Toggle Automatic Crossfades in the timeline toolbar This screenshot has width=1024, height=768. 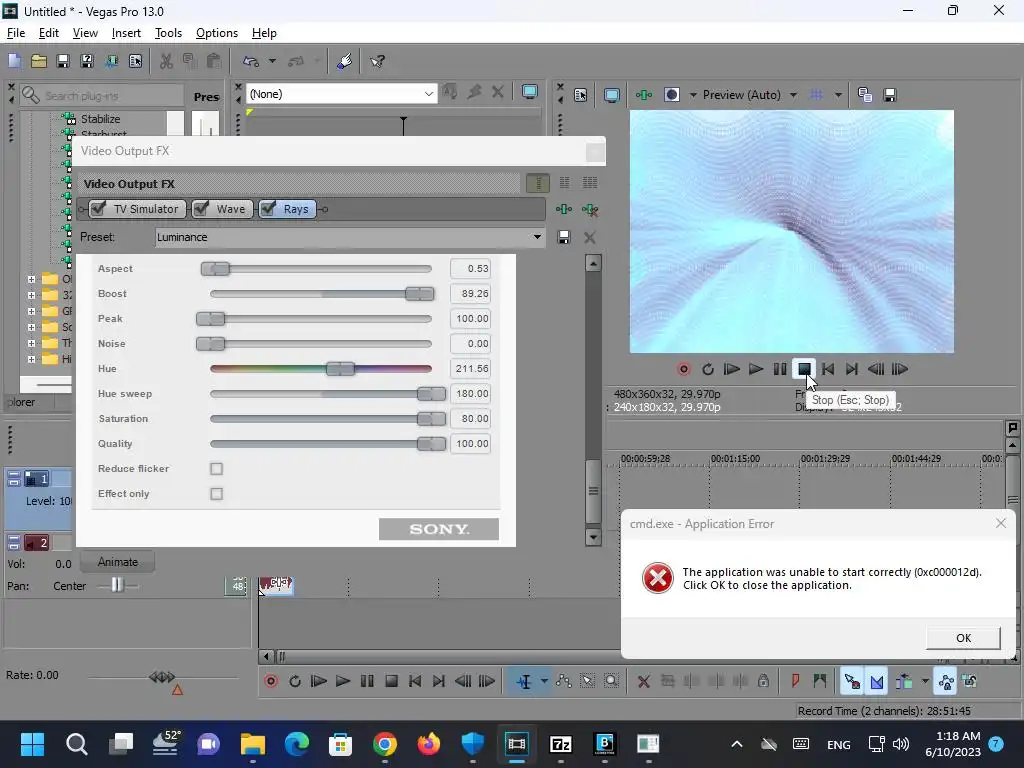(876, 682)
